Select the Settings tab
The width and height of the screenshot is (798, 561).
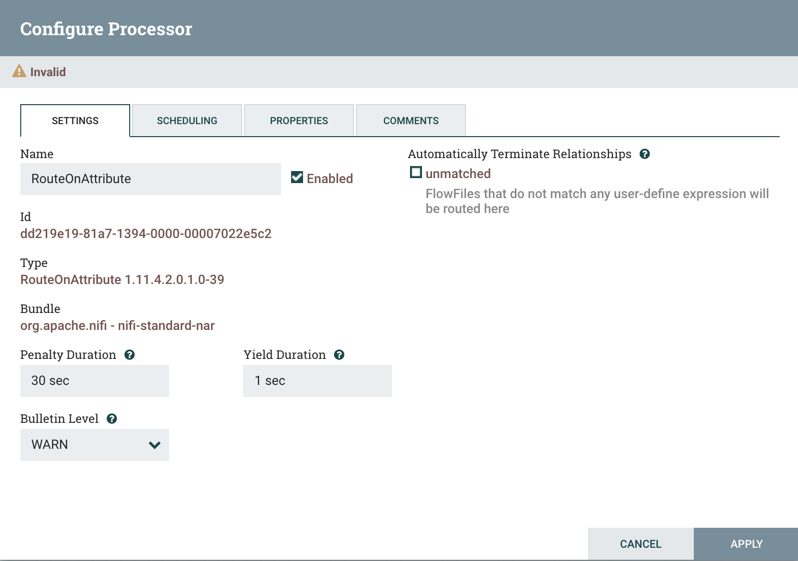[75, 120]
